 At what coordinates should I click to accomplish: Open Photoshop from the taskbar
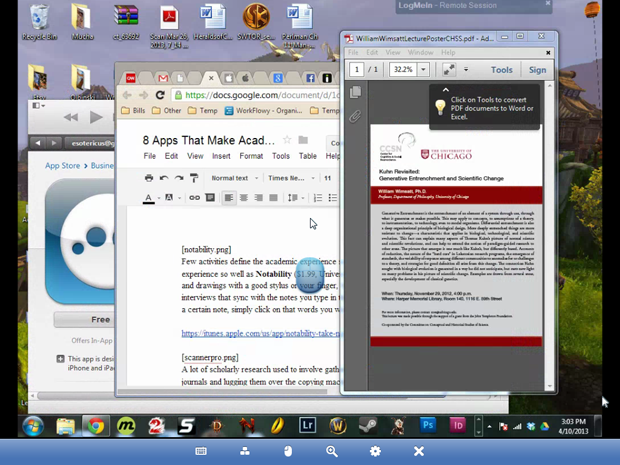click(x=428, y=425)
